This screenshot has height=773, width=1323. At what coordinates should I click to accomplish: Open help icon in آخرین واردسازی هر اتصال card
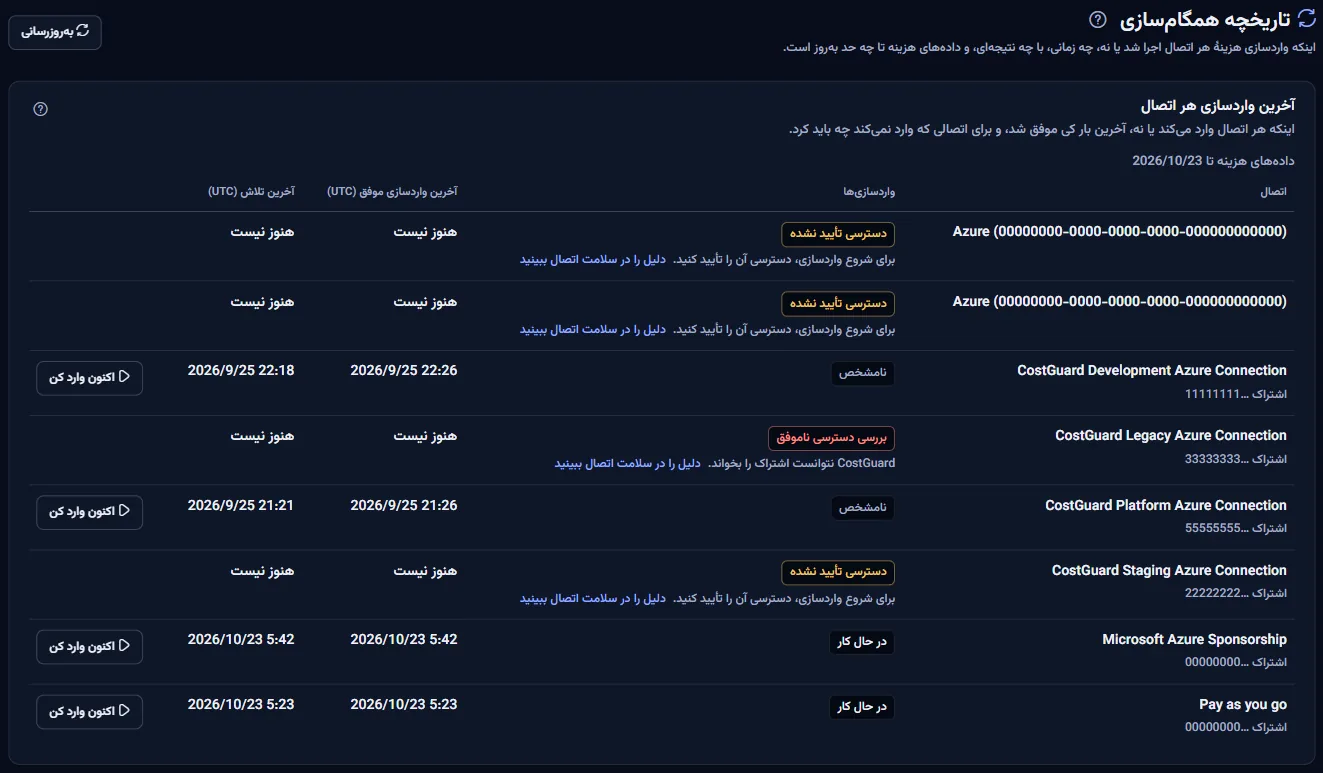pyautogui.click(x=41, y=109)
